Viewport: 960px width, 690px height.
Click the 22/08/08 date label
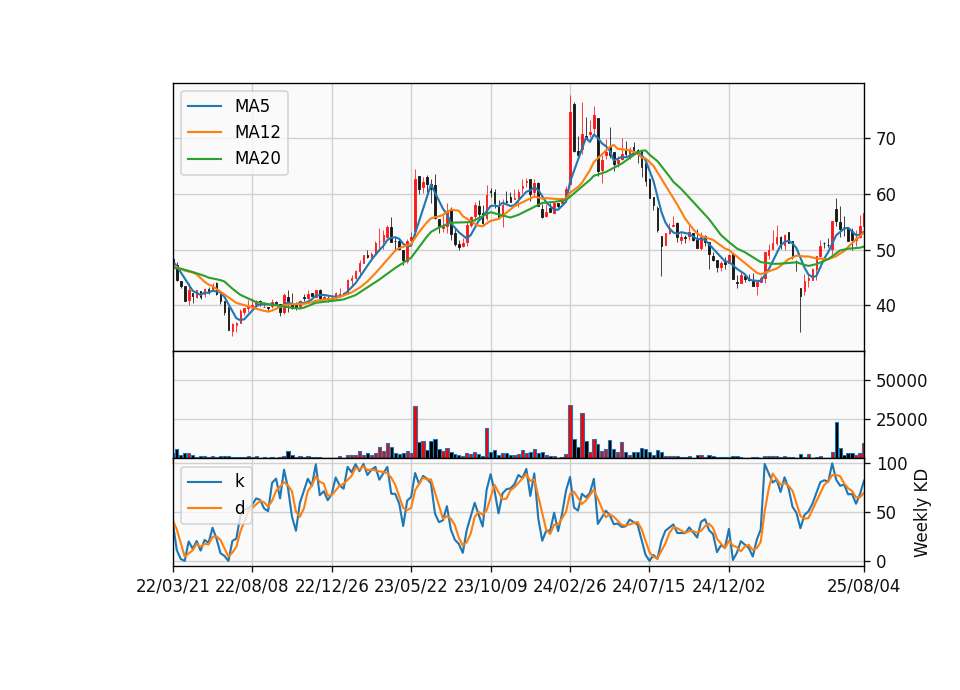[x=252, y=586]
